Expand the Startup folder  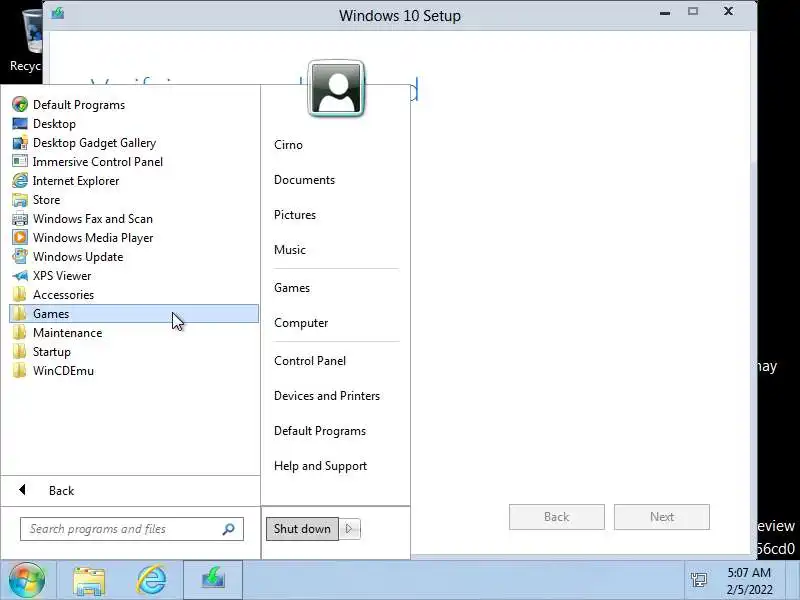(134, 352)
